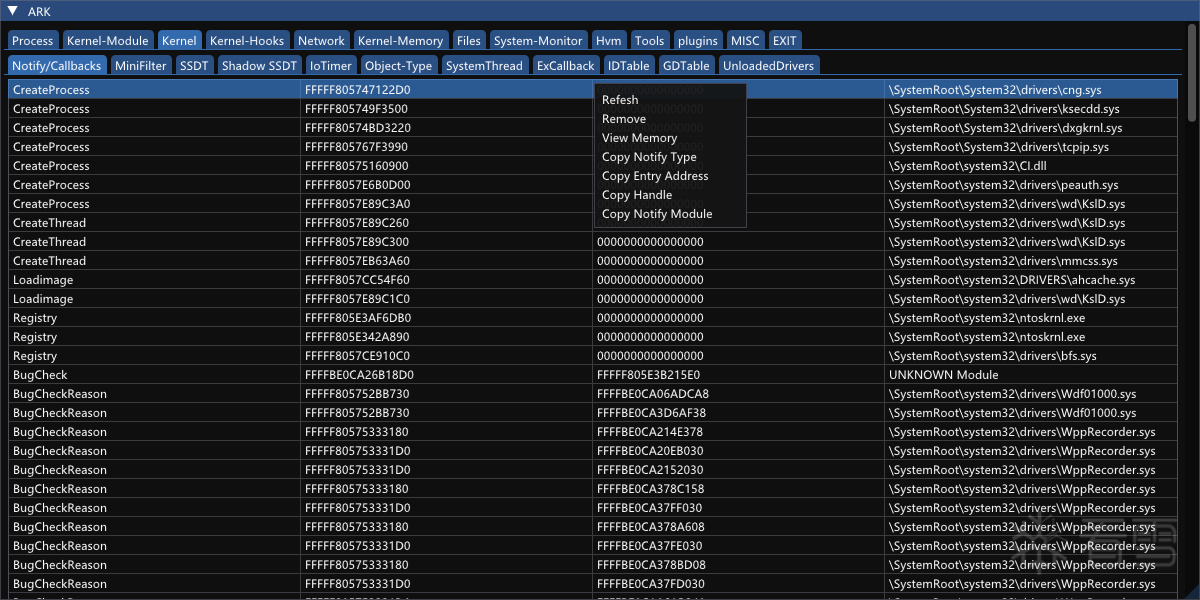Click handle FFFFBE0CA37FD030
This screenshot has width=1200, height=600.
pos(650,584)
